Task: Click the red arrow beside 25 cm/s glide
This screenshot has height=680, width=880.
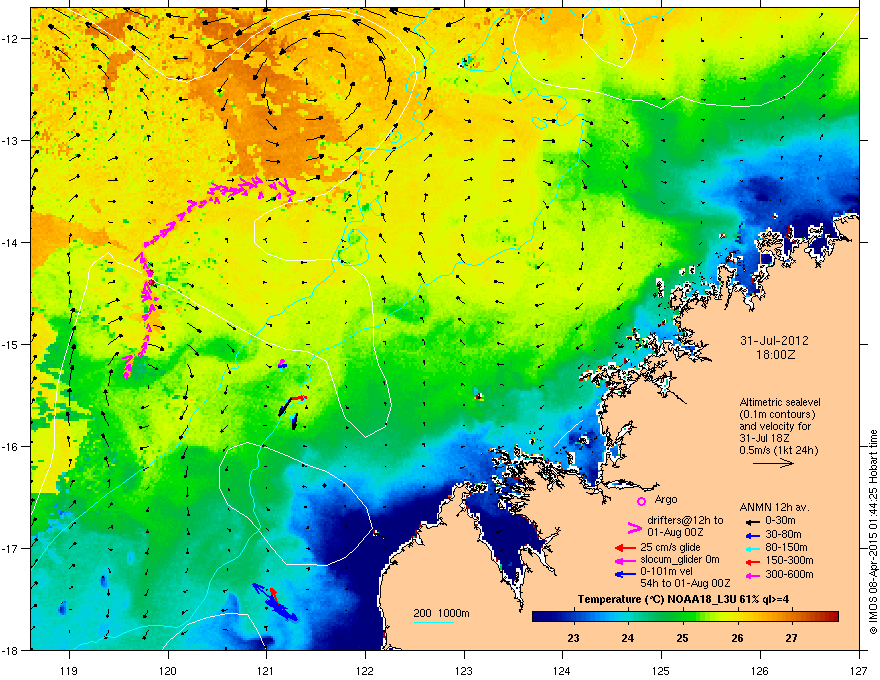Action: pyautogui.click(x=625, y=548)
